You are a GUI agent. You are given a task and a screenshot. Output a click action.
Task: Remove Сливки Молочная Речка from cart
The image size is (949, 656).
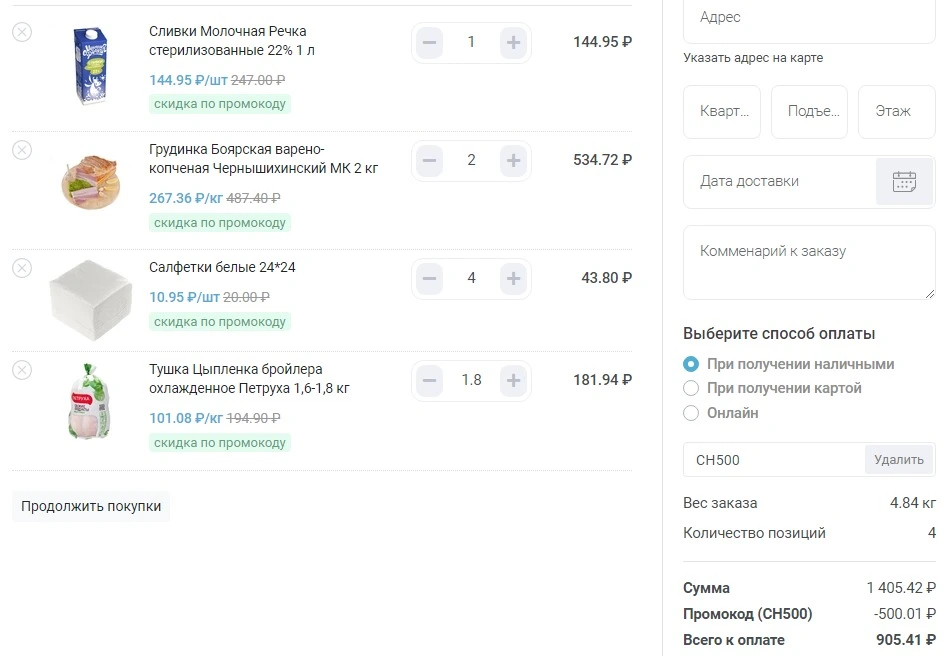(x=22, y=31)
